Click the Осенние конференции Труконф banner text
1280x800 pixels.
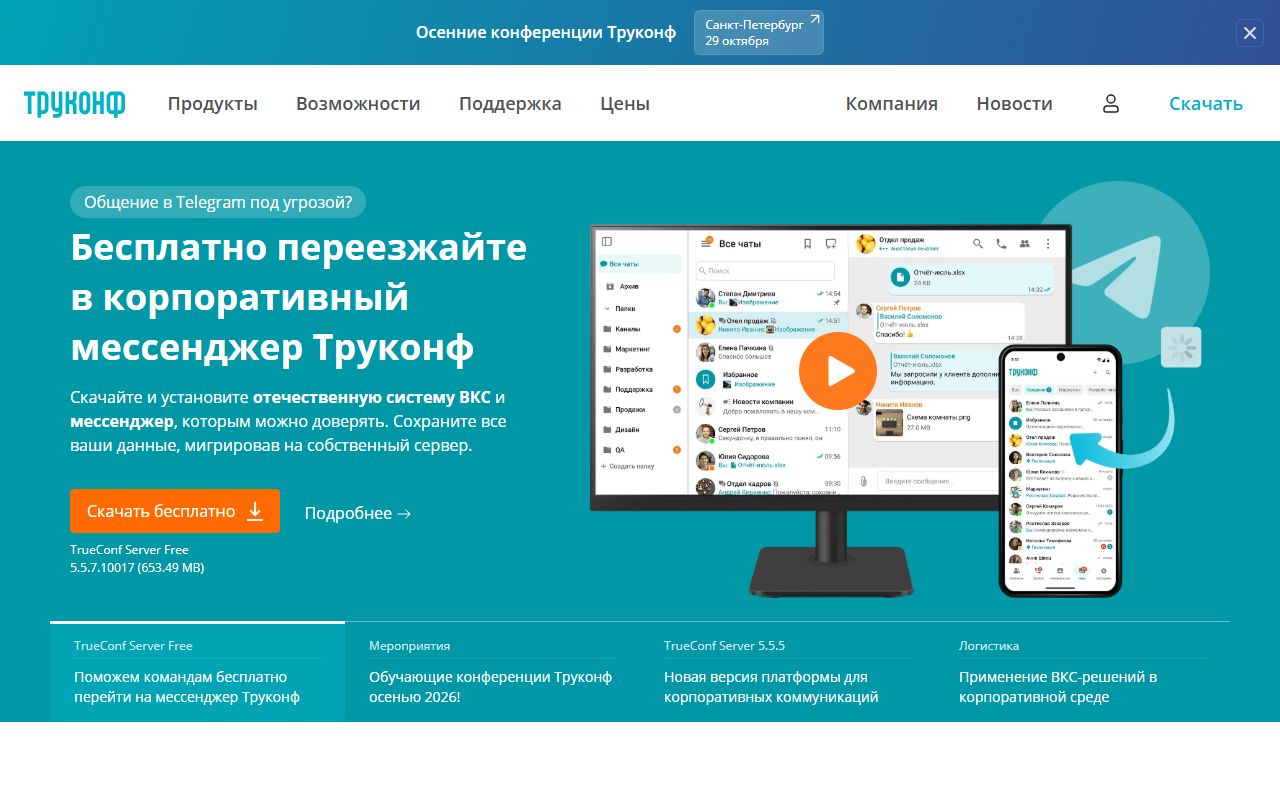(546, 32)
